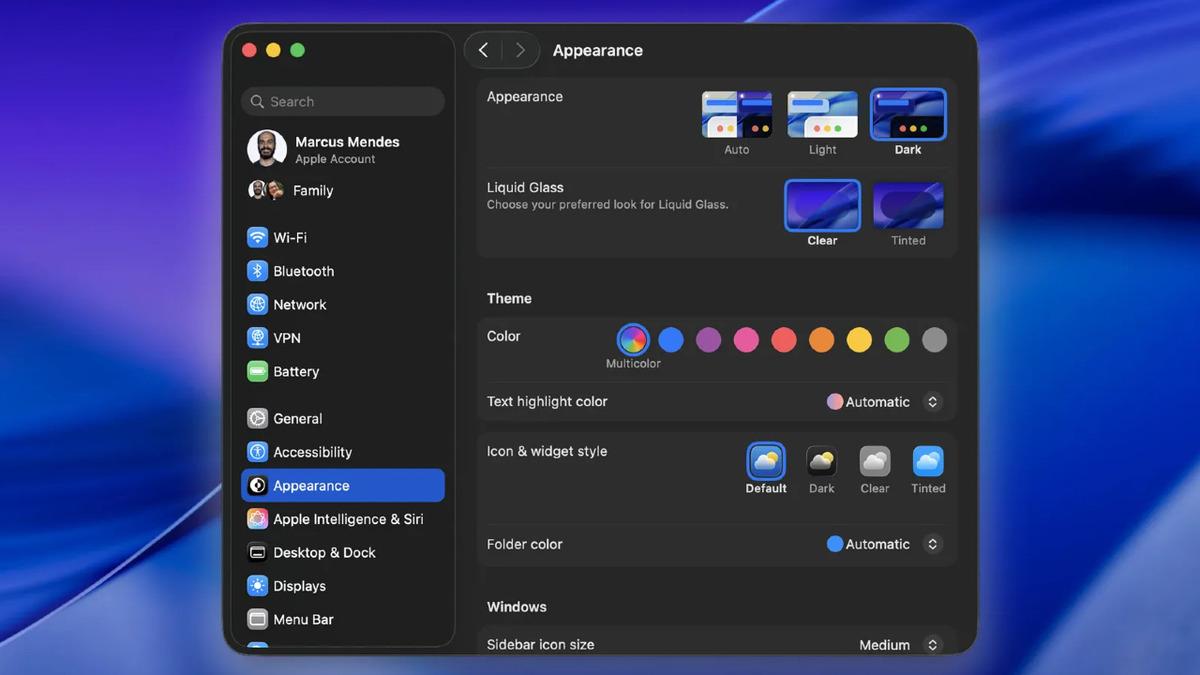Open the VPN settings icon

click(x=258, y=338)
